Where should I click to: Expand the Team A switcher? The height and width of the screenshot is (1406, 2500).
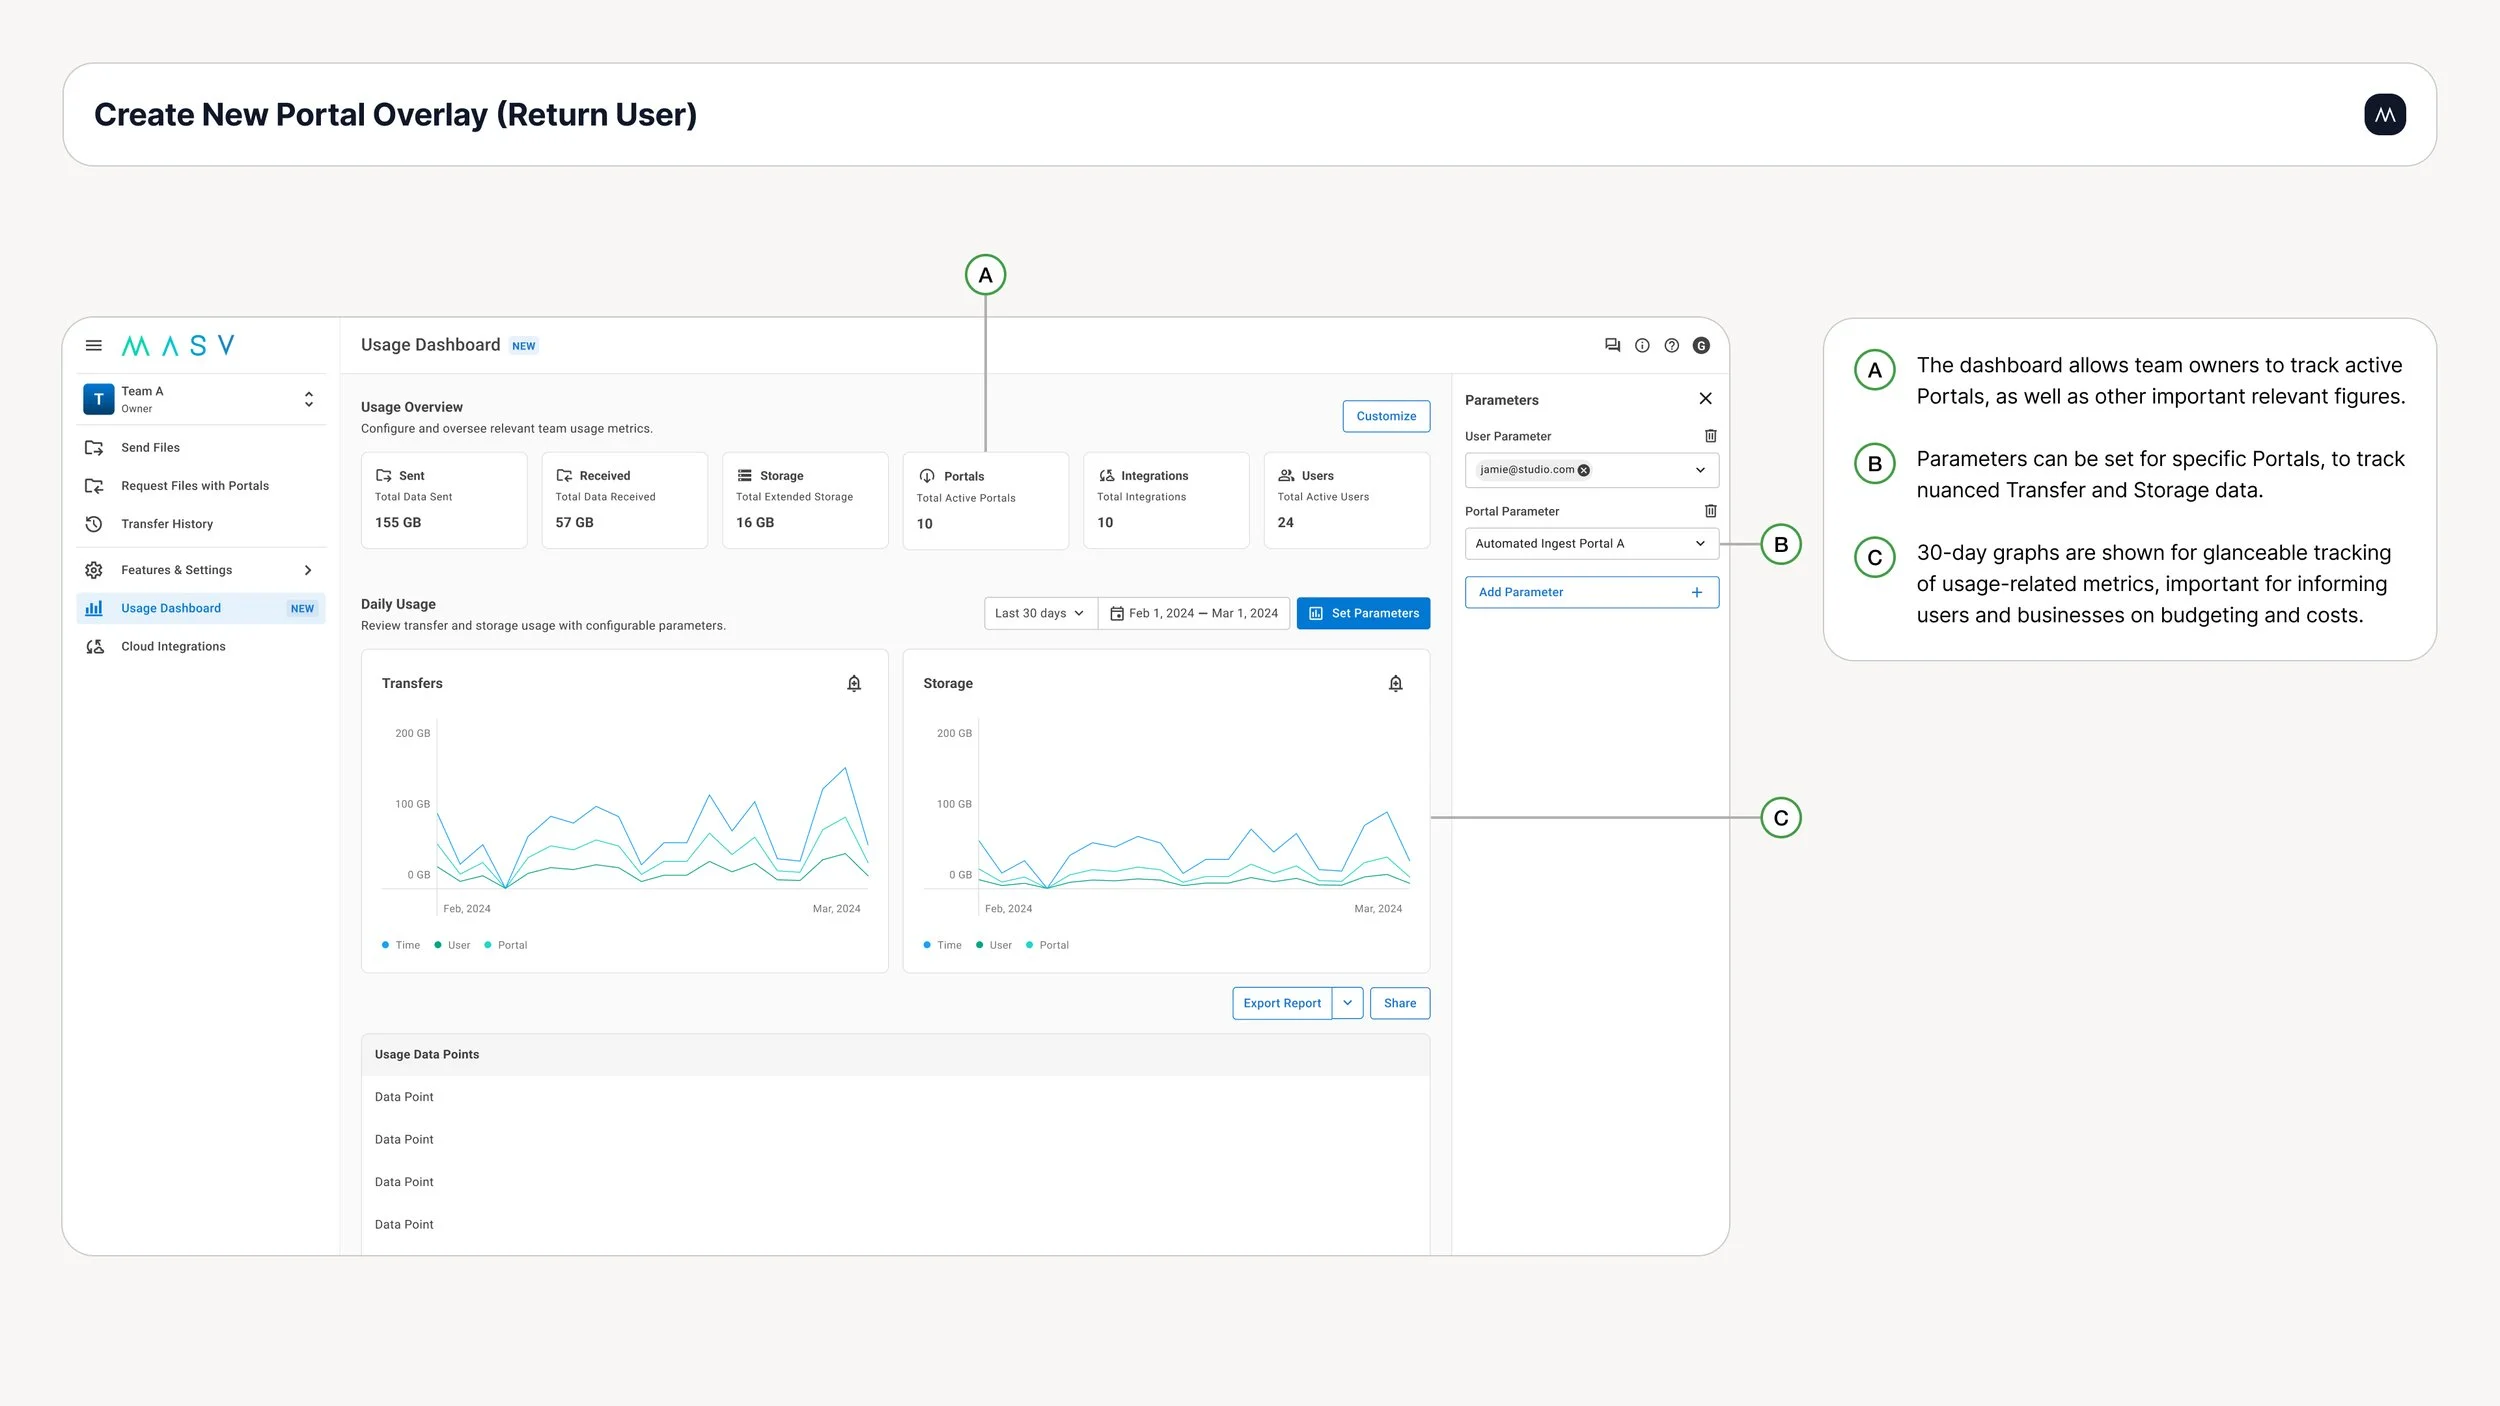(309, 399)
